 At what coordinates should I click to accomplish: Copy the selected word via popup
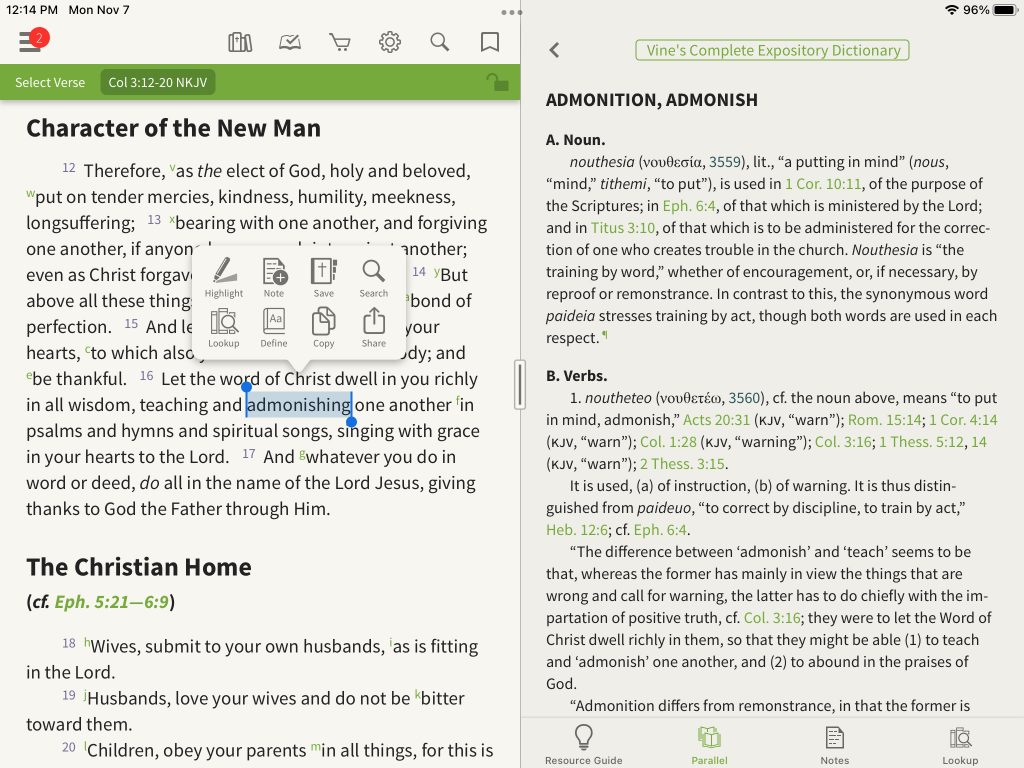pos(323,327)
